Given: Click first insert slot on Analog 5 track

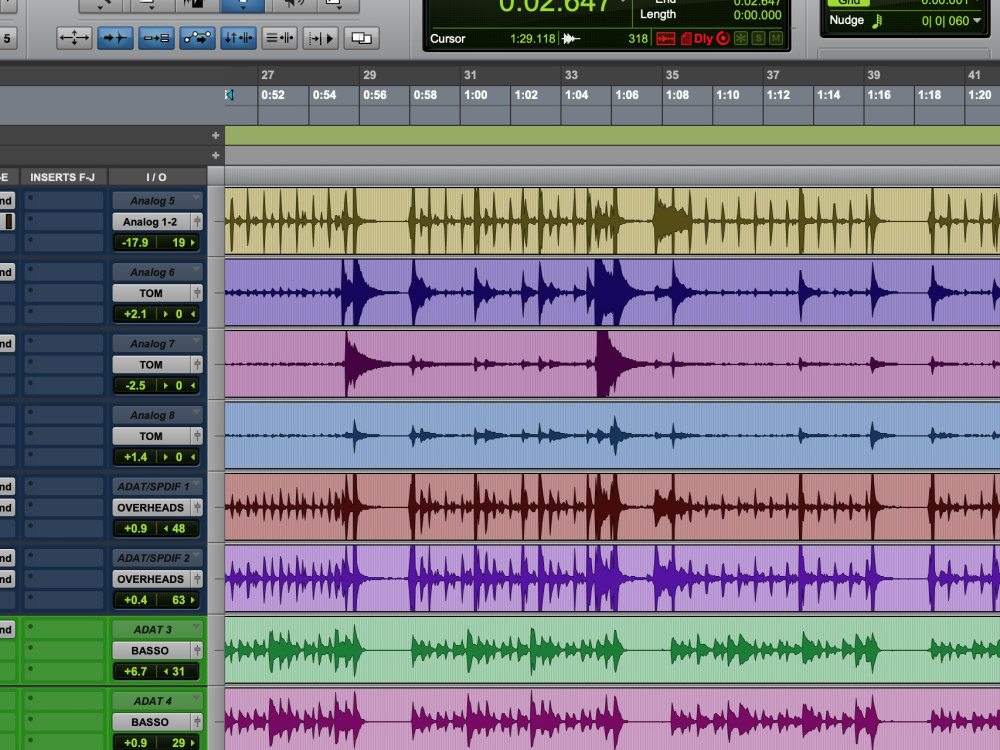Looking at the screenshot, I should (64, 200).
